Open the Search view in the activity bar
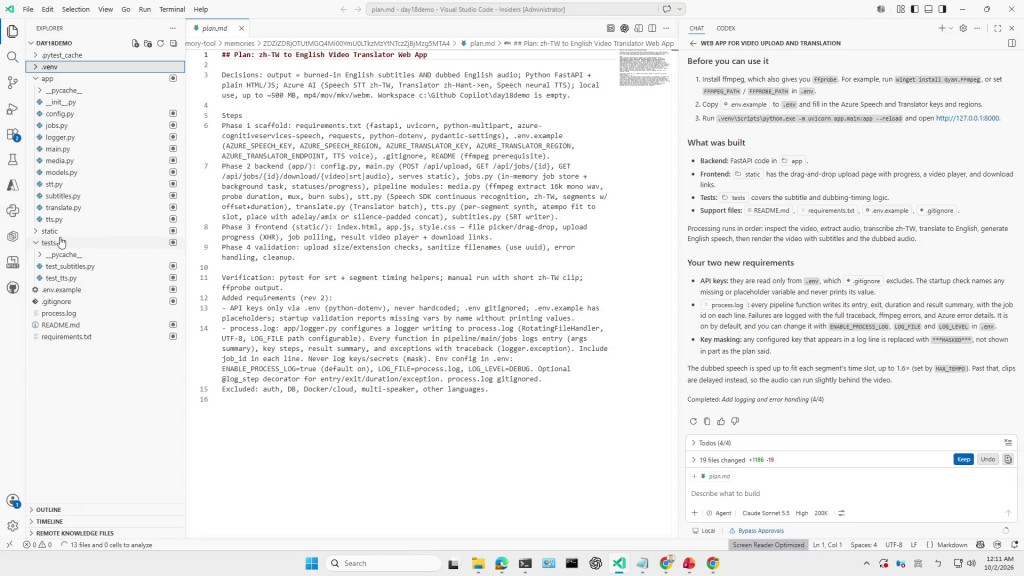The image size is (1024, 576). [x=12, y=57]
